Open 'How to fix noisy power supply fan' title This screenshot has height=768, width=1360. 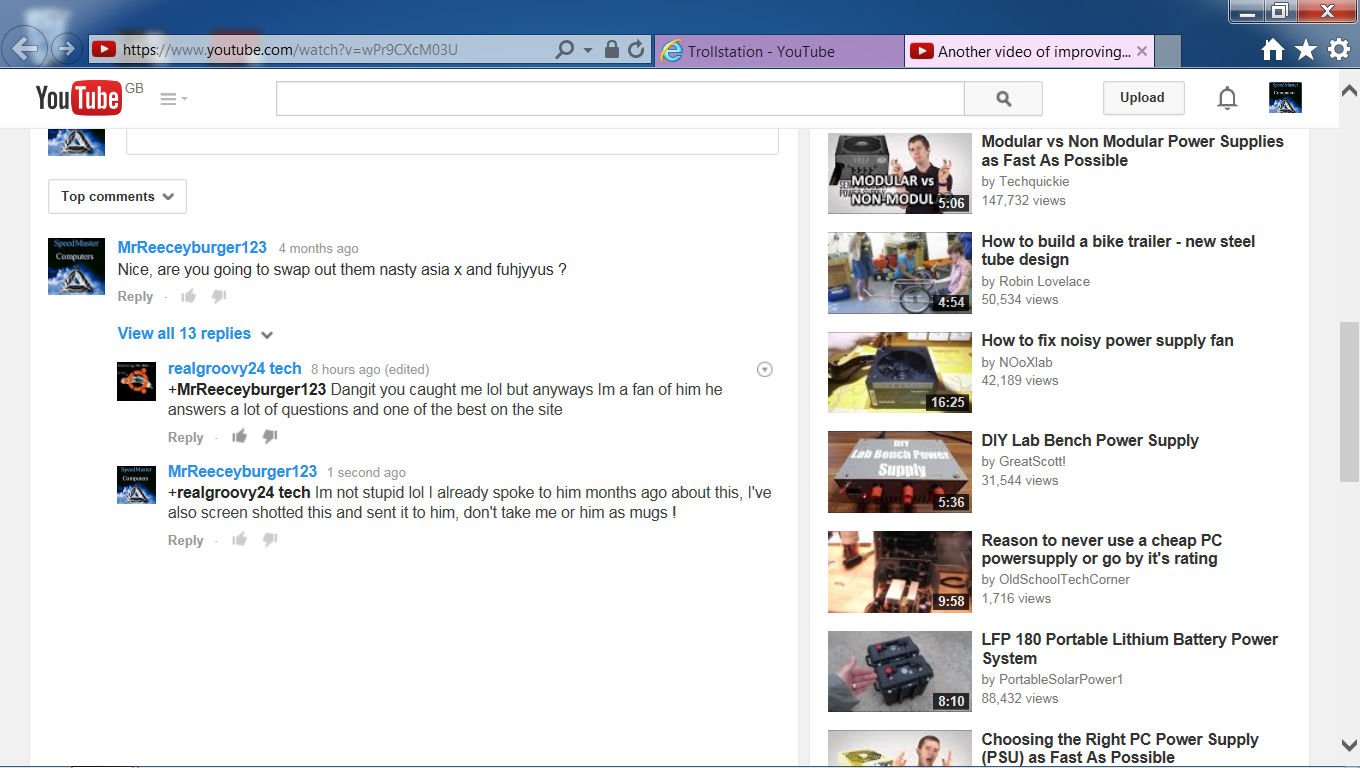[x=1108, y=341]
